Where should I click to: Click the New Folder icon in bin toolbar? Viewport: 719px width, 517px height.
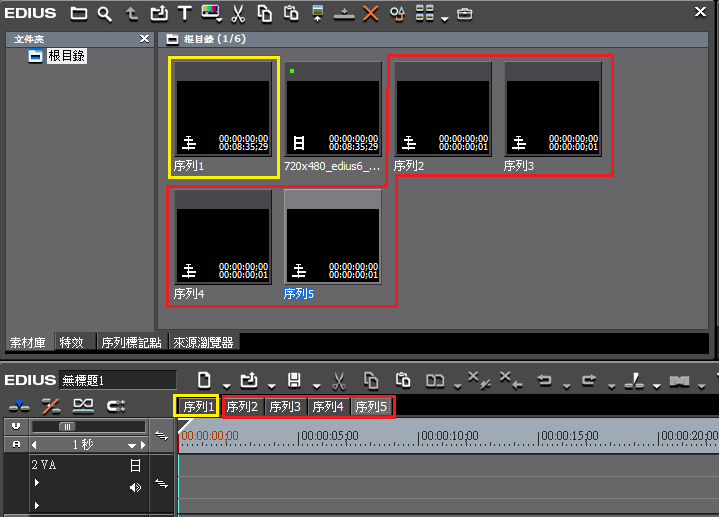click(78, 14)
